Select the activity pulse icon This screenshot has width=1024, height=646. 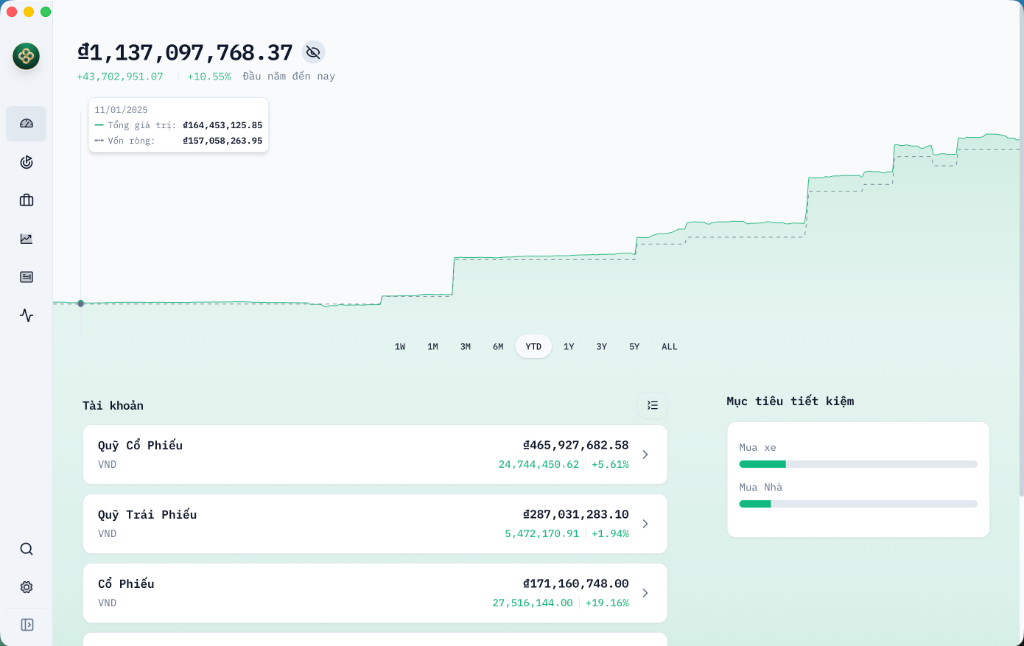click(x=26, y=315)
